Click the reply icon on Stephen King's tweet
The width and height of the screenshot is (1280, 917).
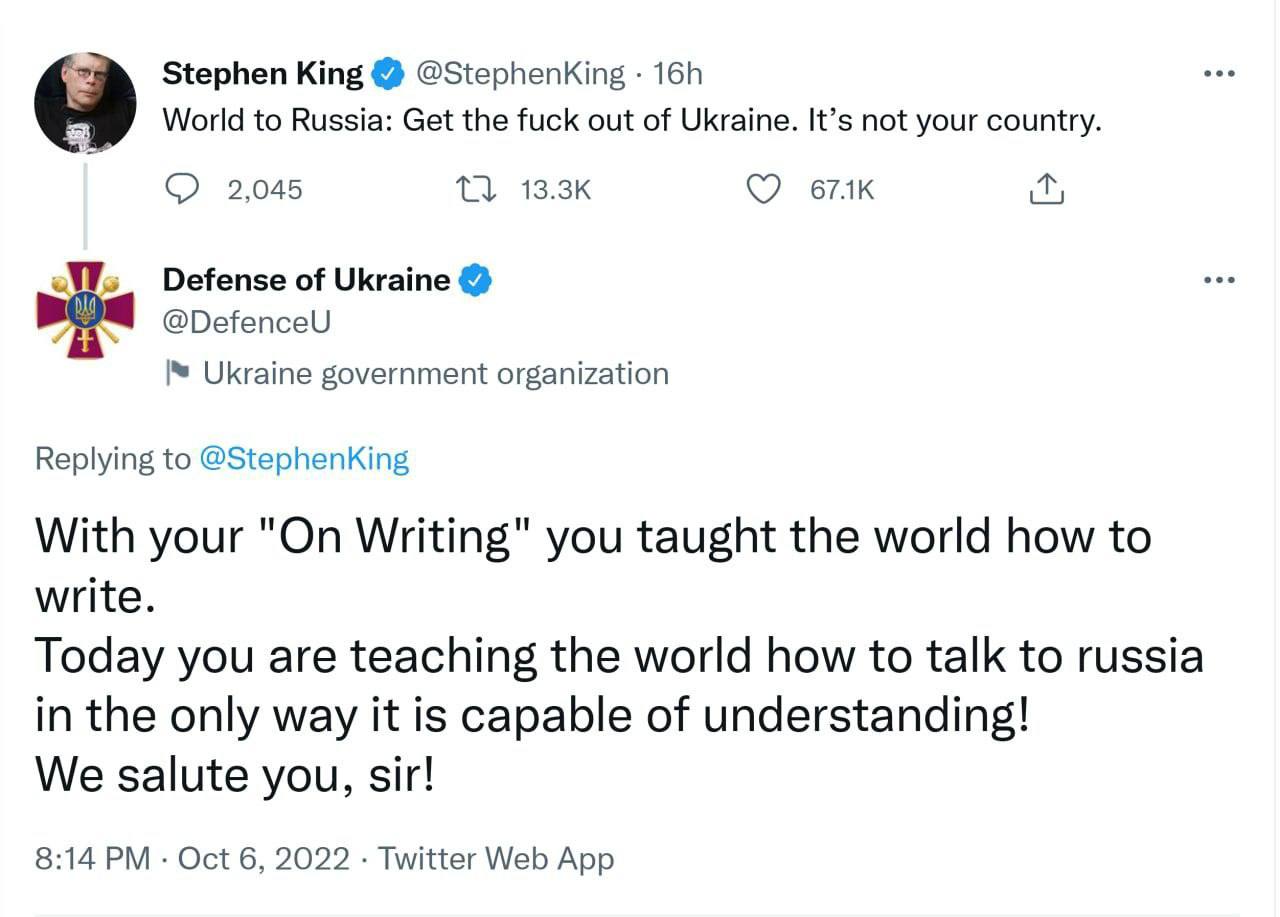182,189
